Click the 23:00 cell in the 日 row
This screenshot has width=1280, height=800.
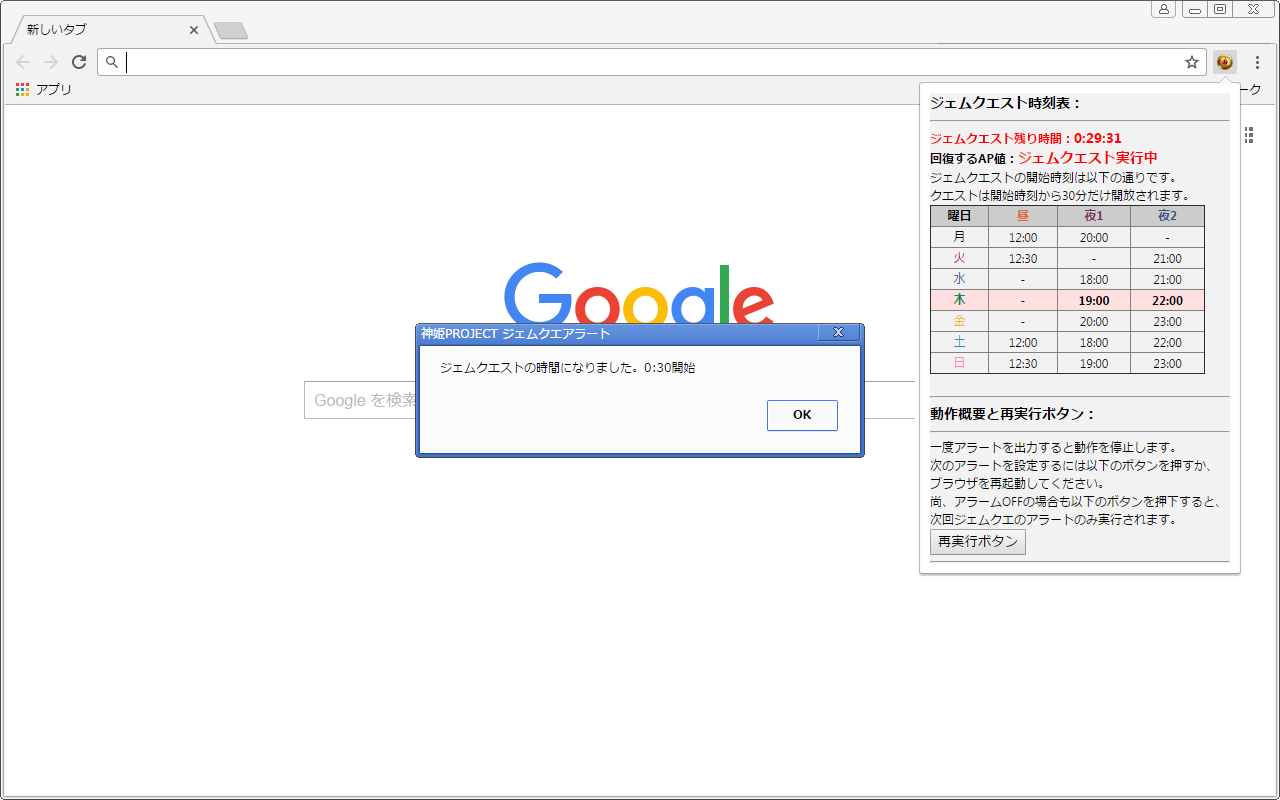[1167, 363]
